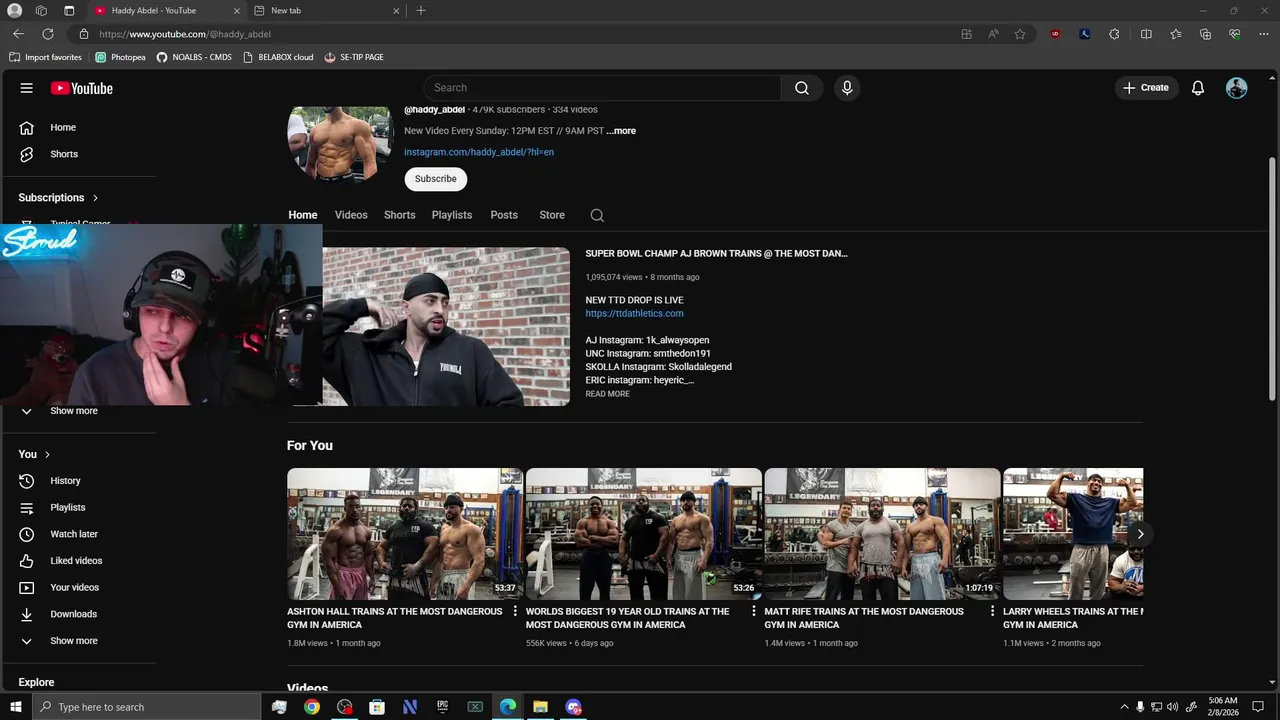Add page to favorites with star icon
Screen dimensions: 1280x720
point(1020,34)
